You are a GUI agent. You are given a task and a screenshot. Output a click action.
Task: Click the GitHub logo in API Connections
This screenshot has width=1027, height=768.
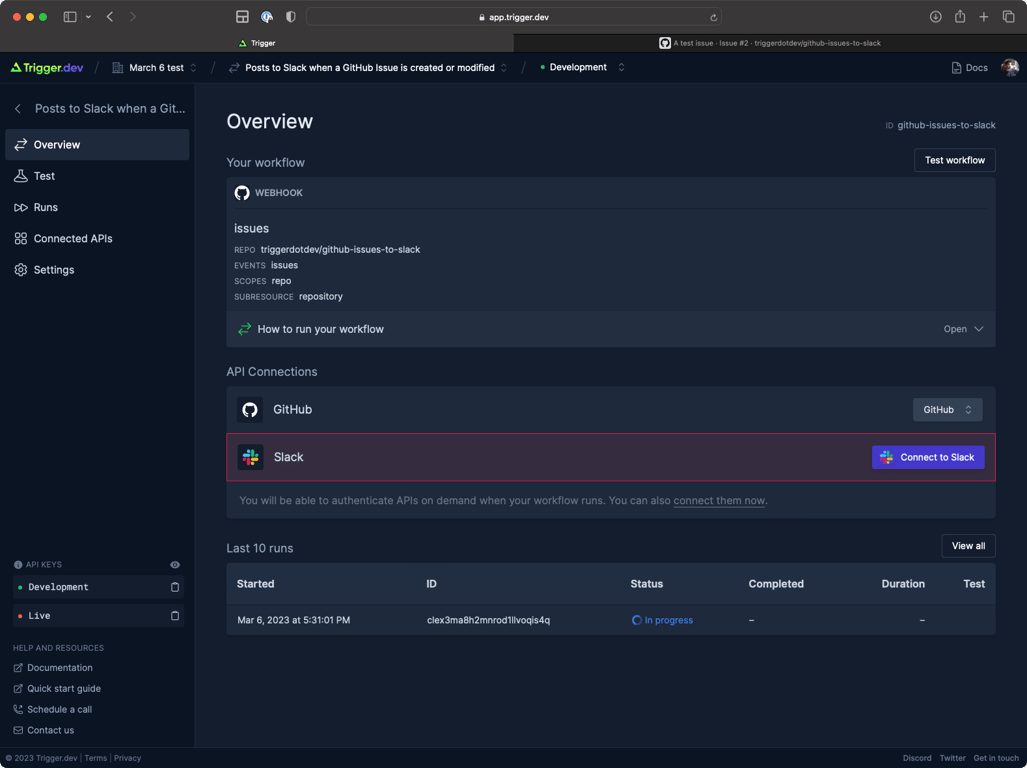click(250, 410)
